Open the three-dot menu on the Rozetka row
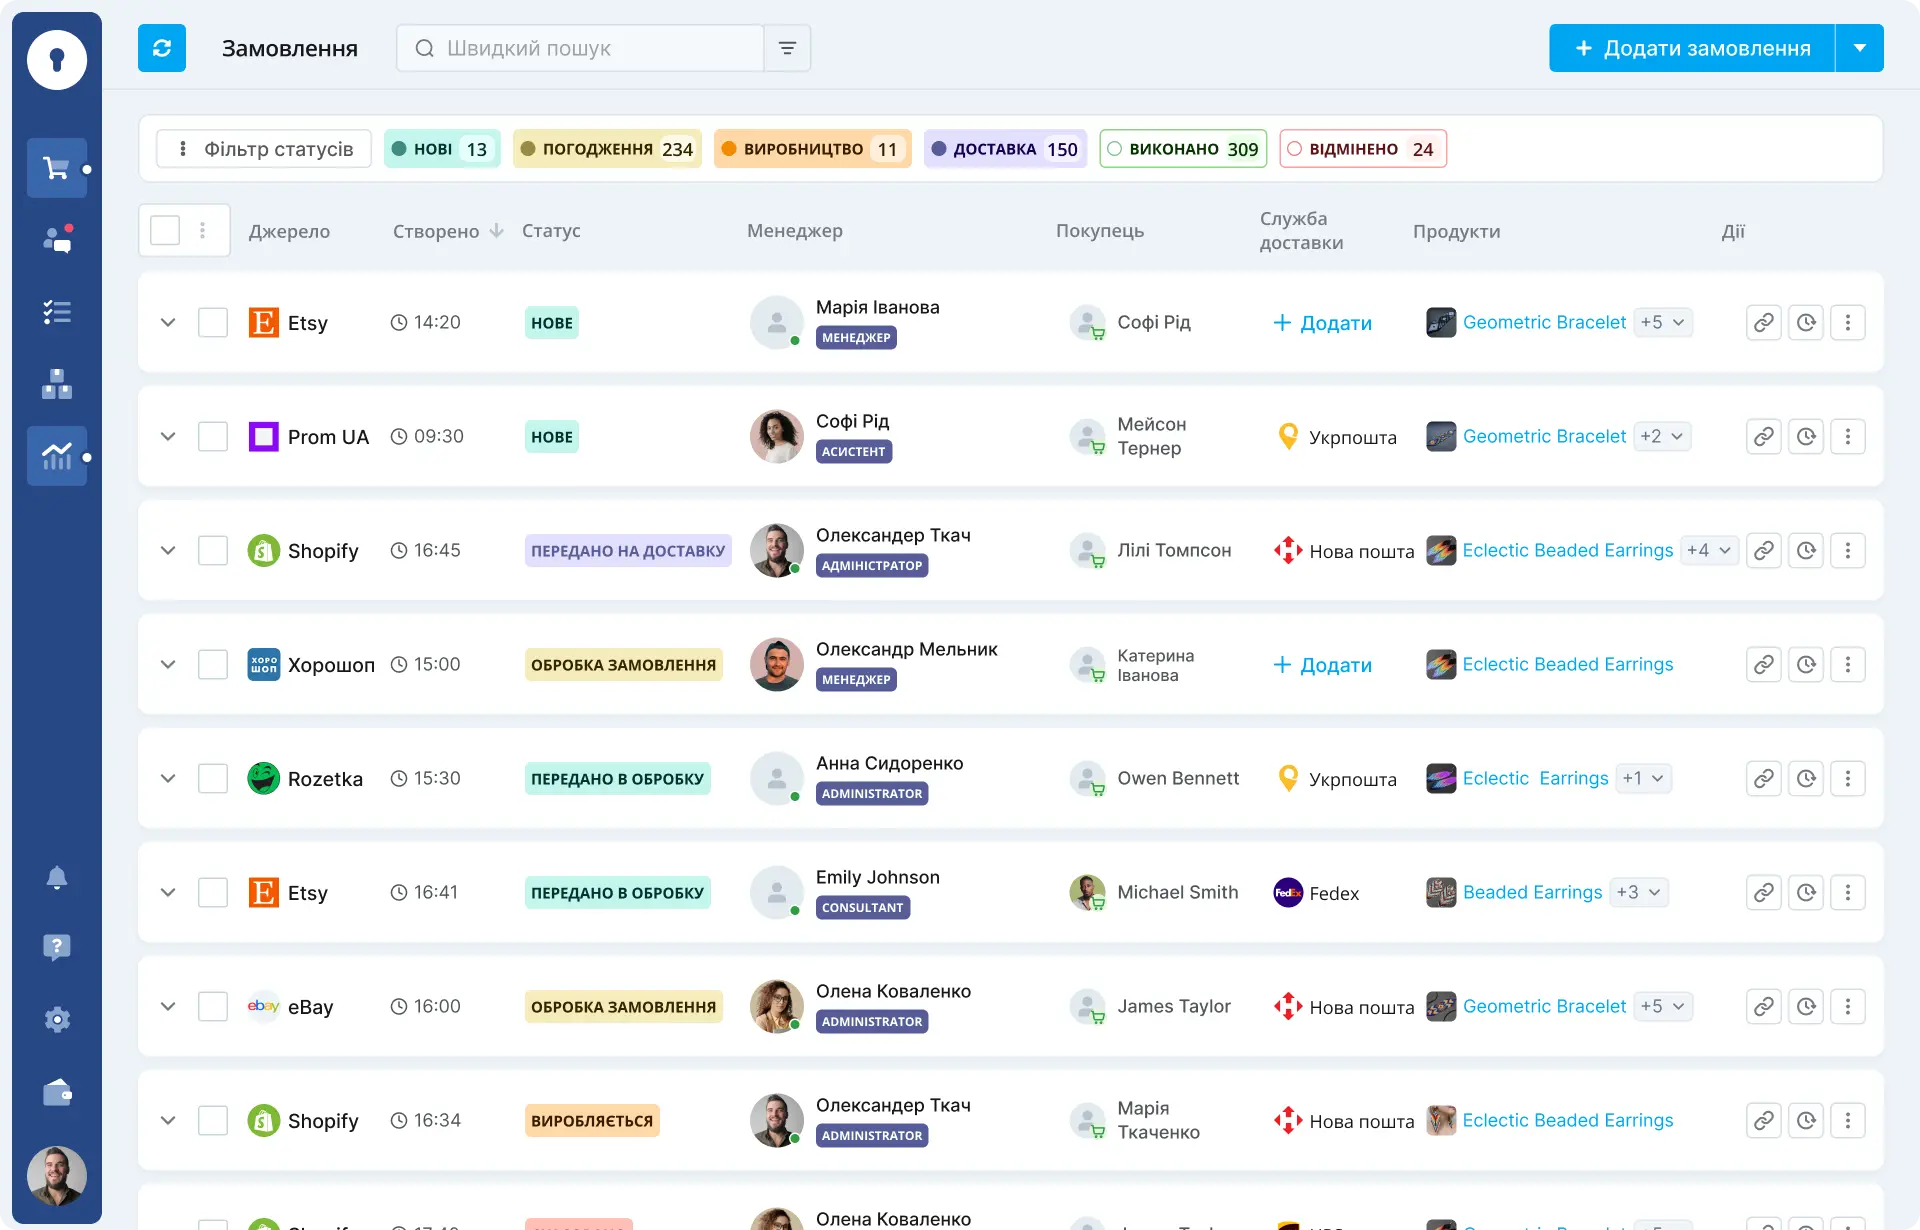The height and width of the screenshot is (1230, 1920). click(x=1848, y=778)
